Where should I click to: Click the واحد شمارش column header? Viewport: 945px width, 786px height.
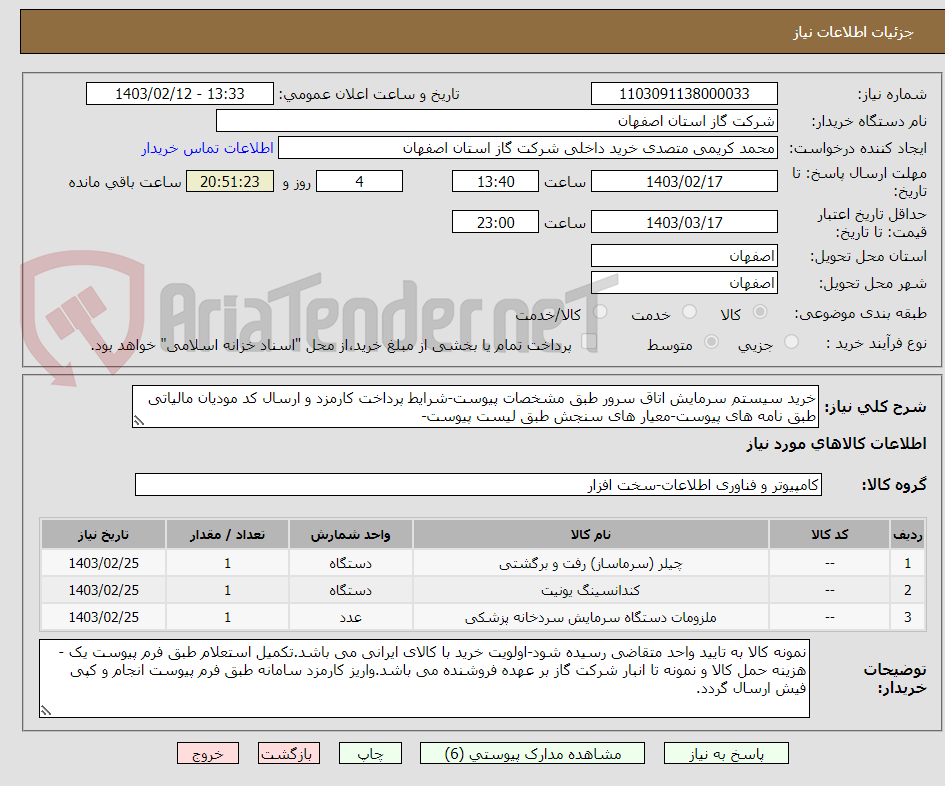pos(351,534)
